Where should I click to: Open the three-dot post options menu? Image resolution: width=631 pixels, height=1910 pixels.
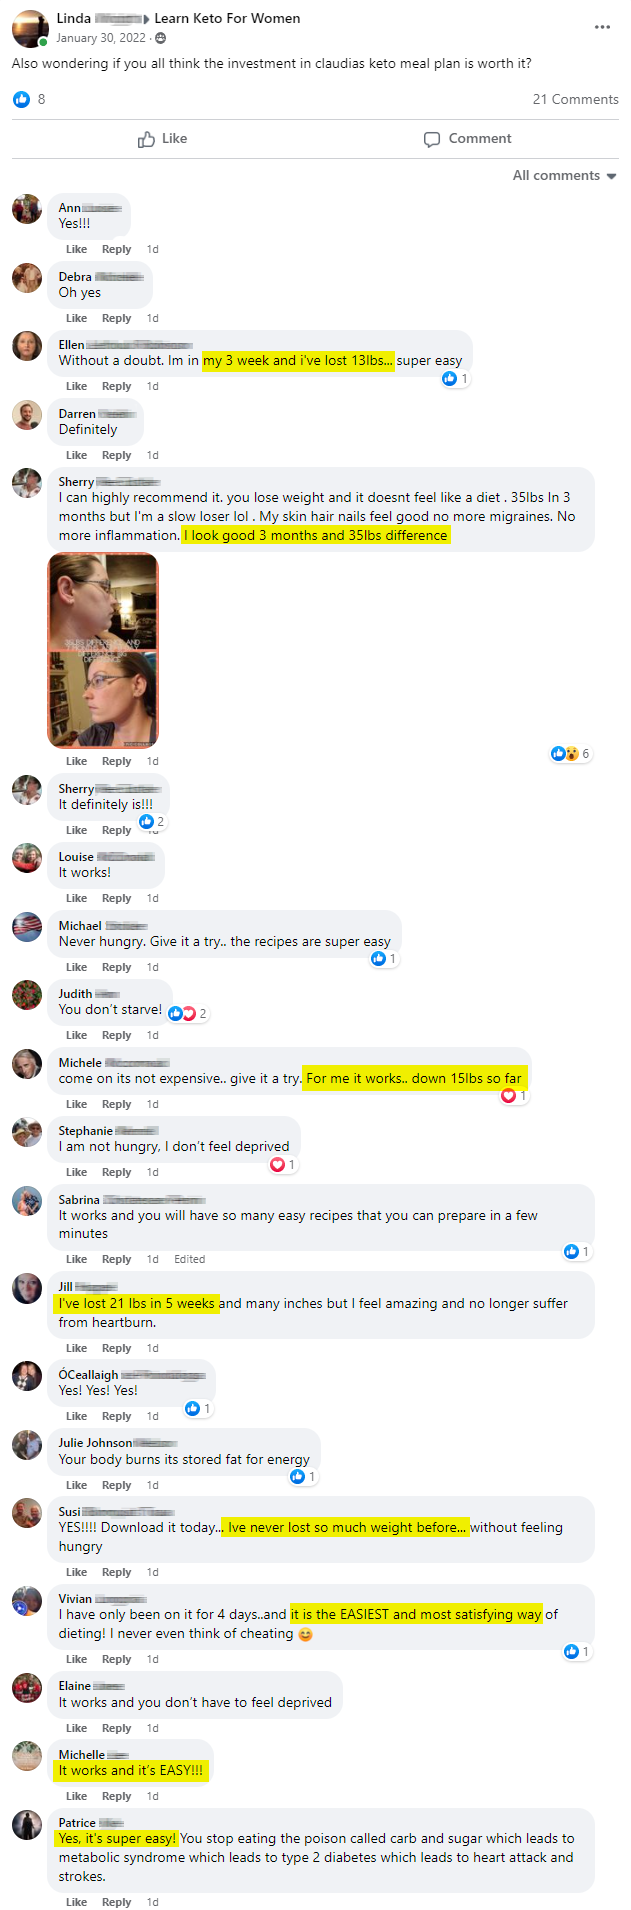pos(602,27)
